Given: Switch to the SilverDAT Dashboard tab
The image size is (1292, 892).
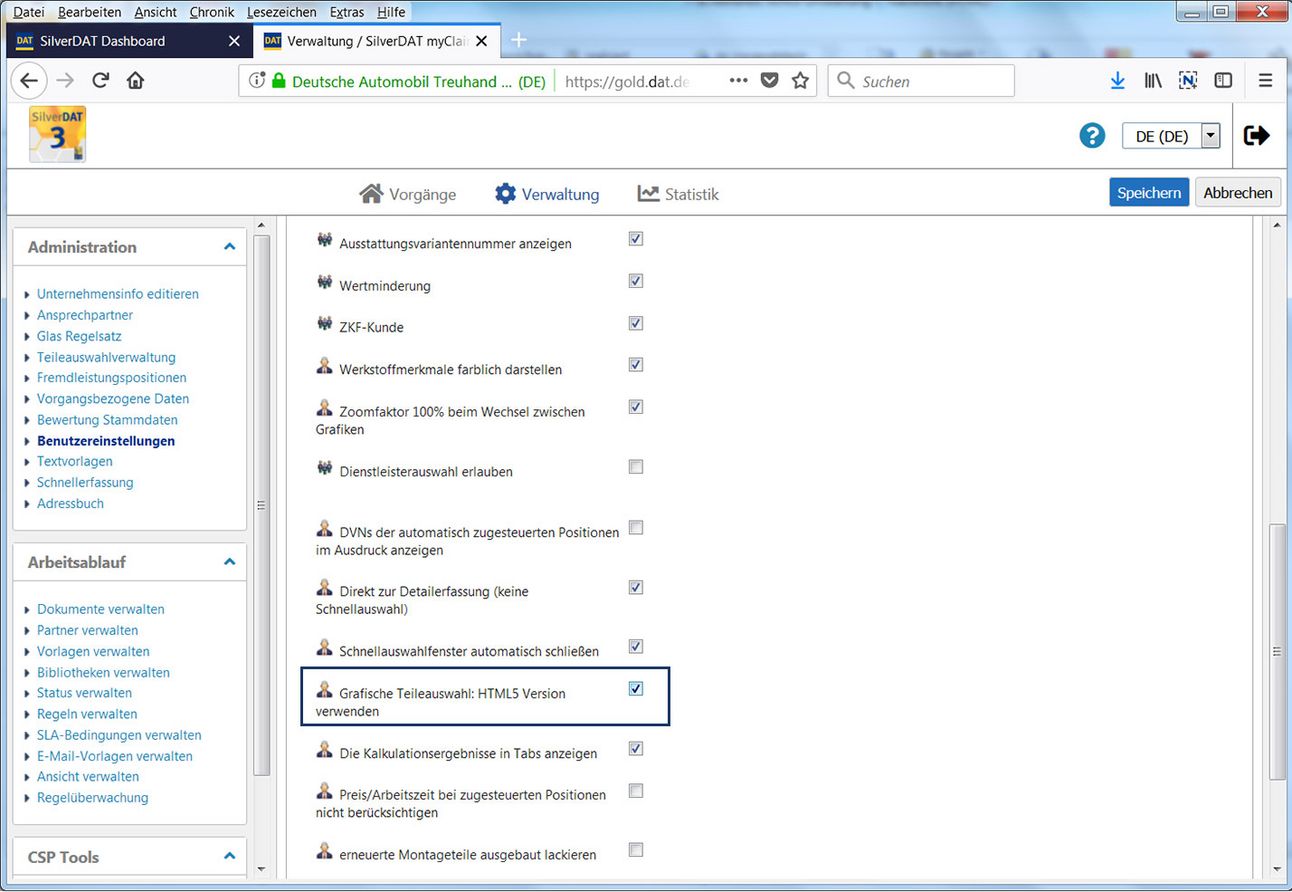Looking at the screenshot, I should pos(103,41).
